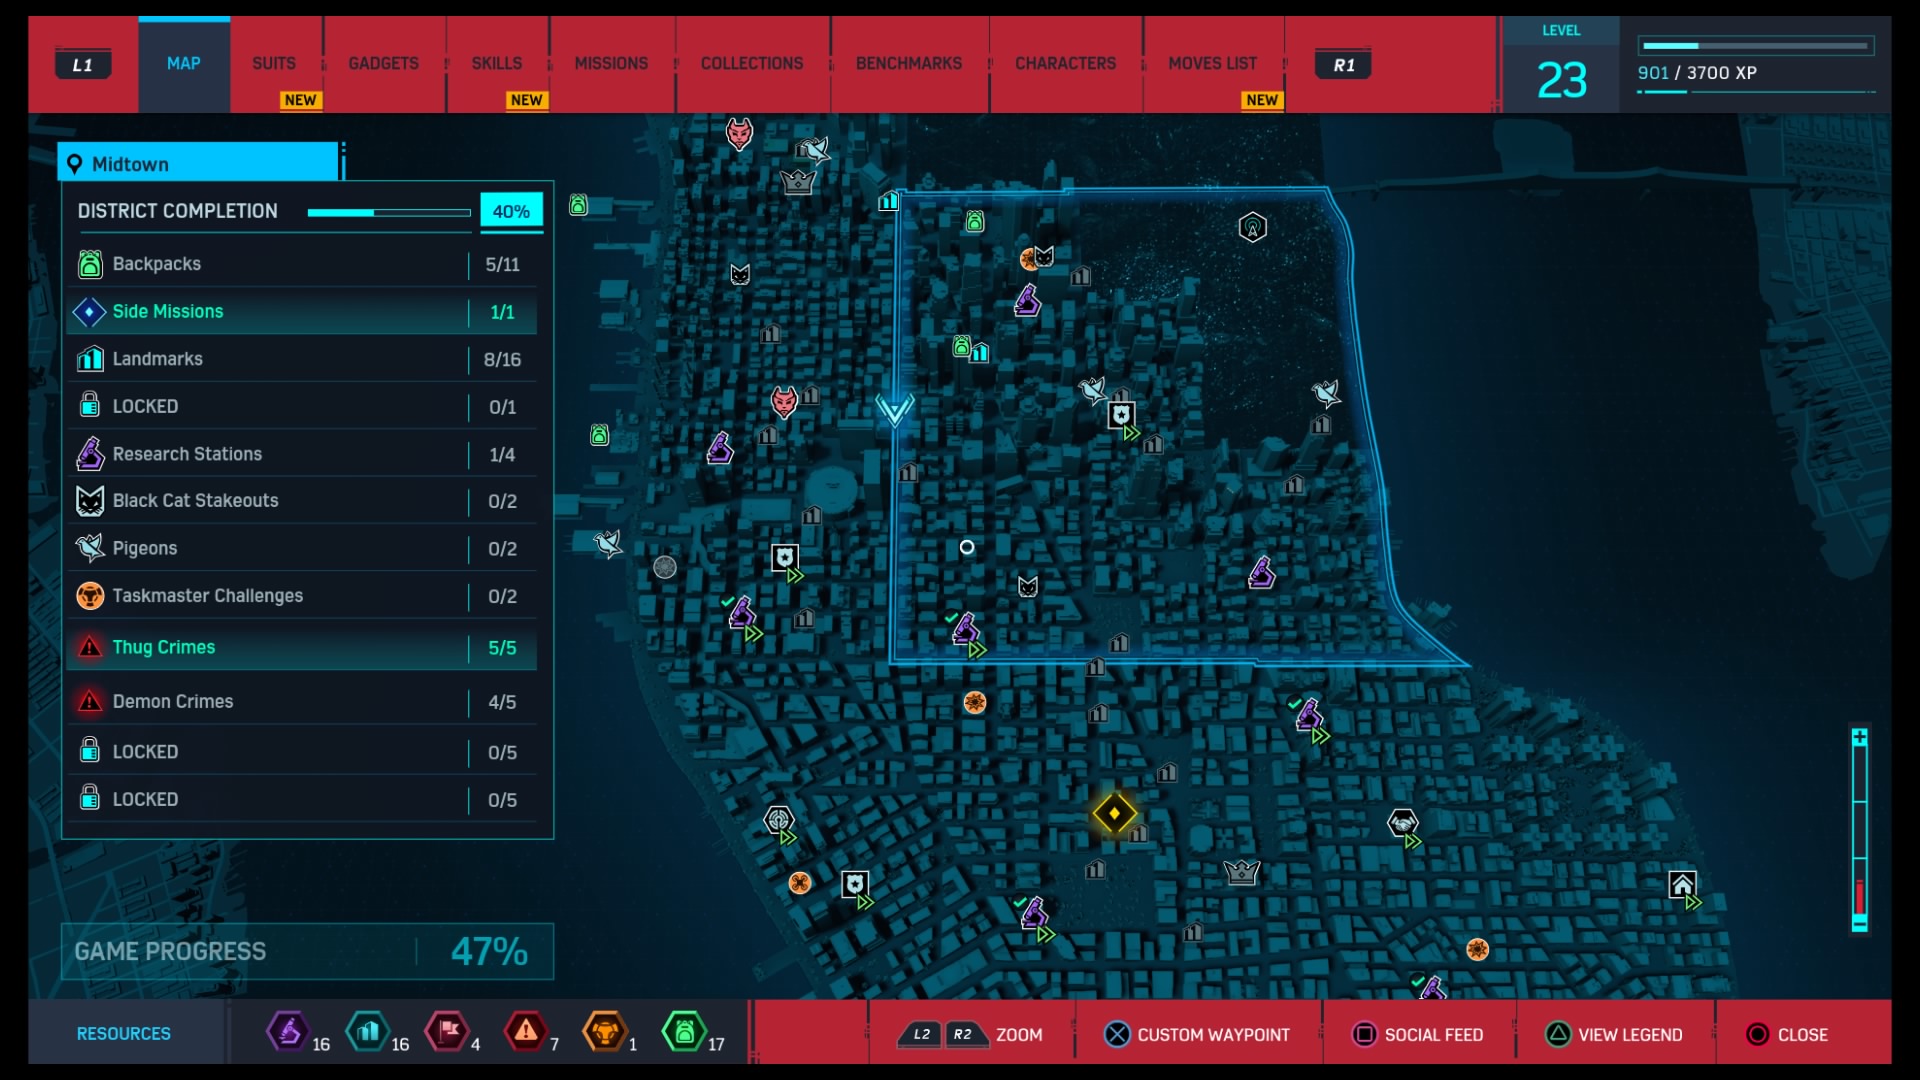Click Spider-Man's player position marker
Viewport: 1920px width, 1080px height.
pos(894,409)
